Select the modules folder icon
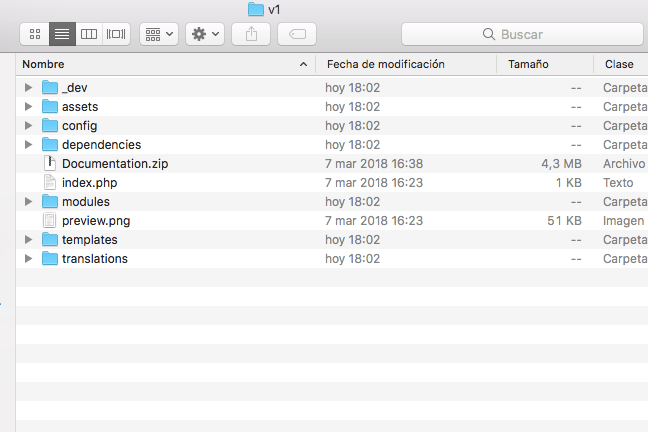 pyautogui.click(x=50, y=201)
